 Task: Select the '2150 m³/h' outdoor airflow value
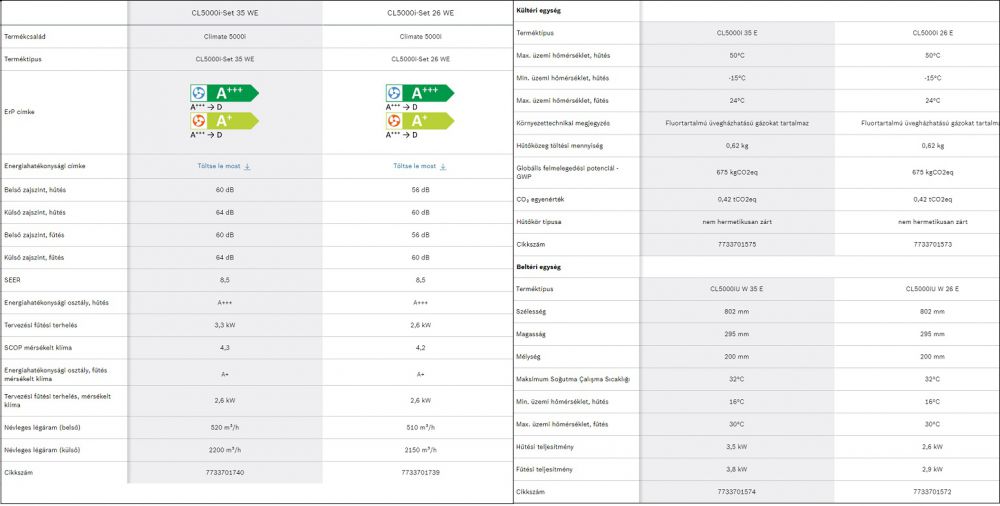[x=420, y=450]
